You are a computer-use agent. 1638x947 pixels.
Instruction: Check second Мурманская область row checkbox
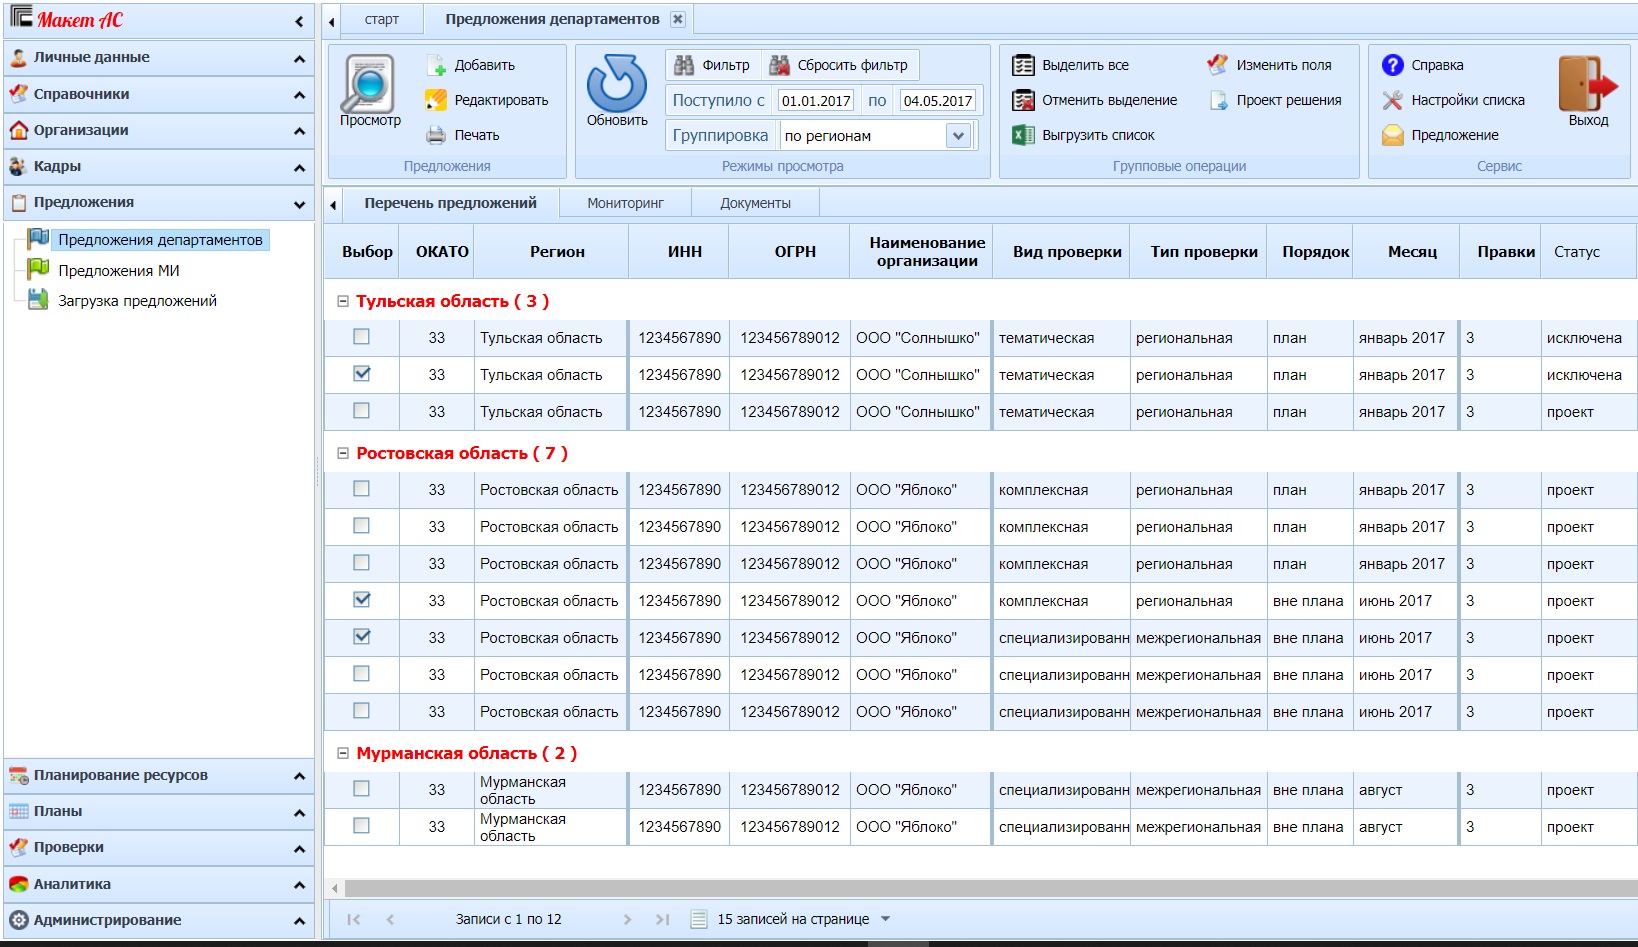click(361, 826)
